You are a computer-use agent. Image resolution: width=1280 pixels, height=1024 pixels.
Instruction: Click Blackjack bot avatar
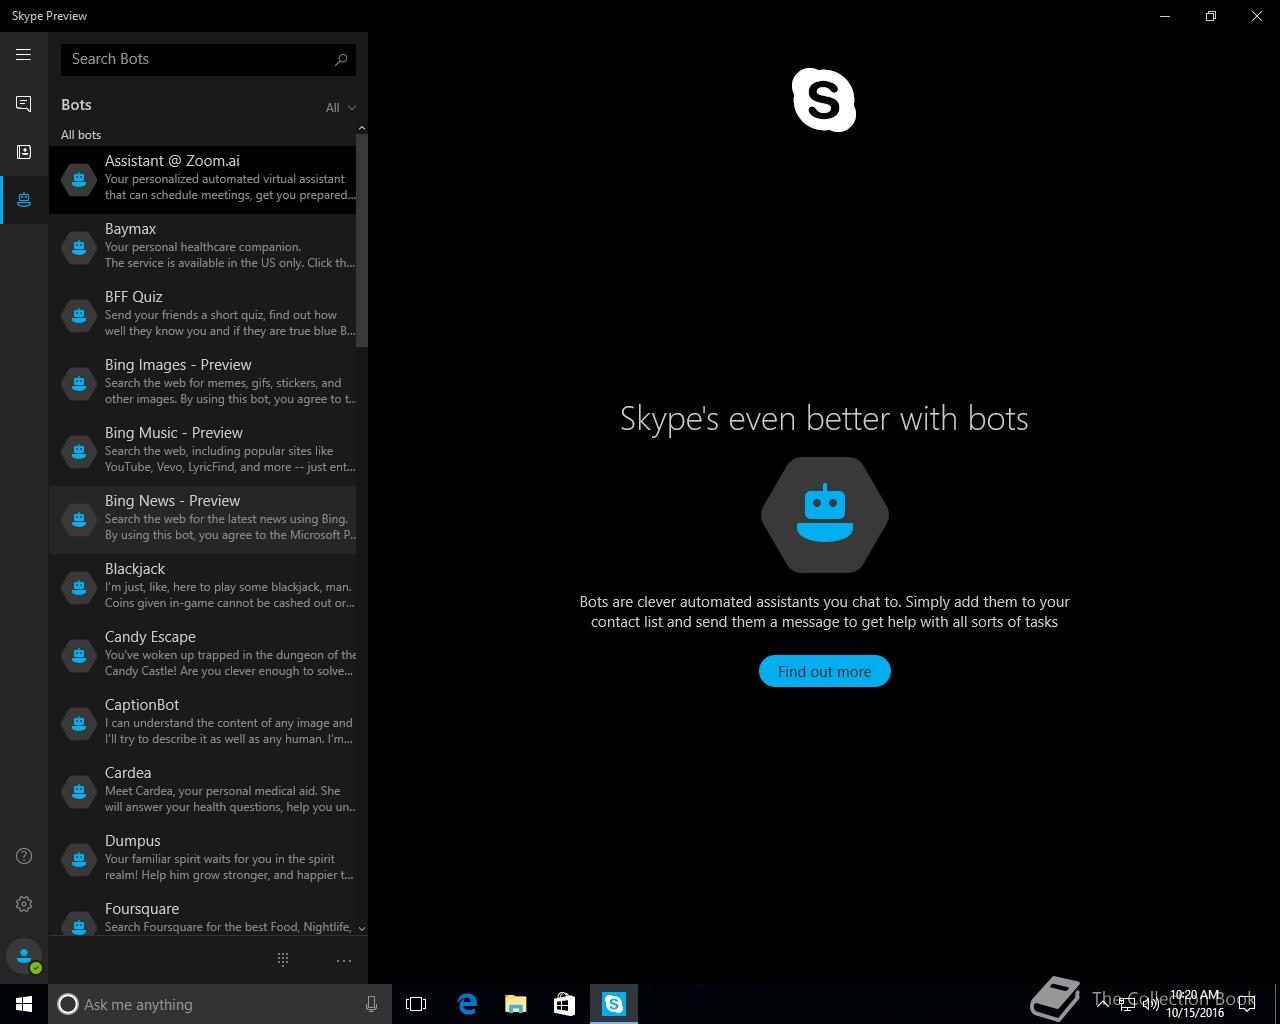point(79,587)
